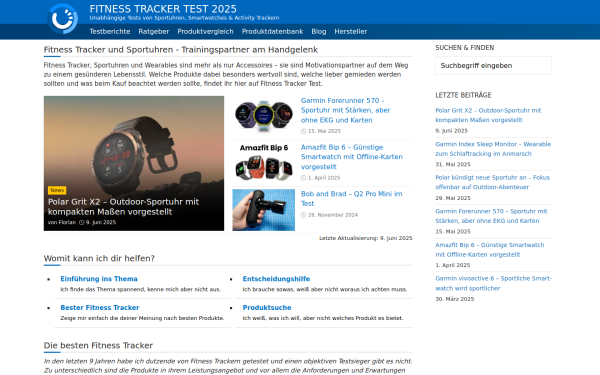Focus the Suchbegriff eingeben search field

[493, 65]
